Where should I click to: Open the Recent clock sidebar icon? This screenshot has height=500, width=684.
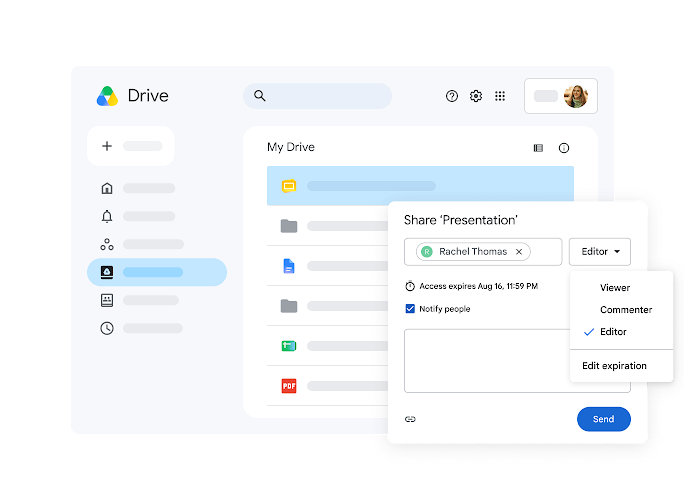pyautogui.click(x=107, y=328)
